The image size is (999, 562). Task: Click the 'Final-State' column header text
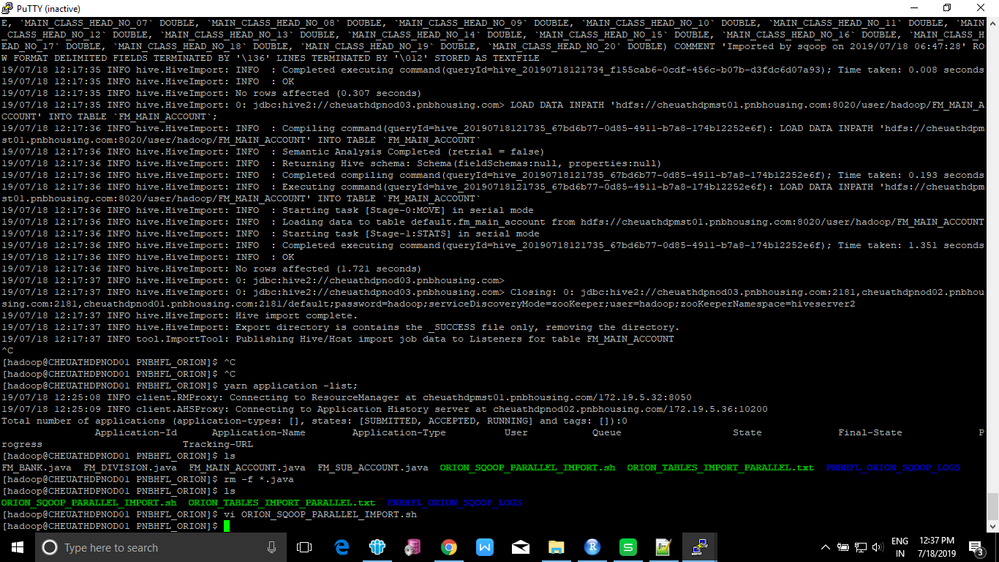pyautogui.click(x=870, y=433)
